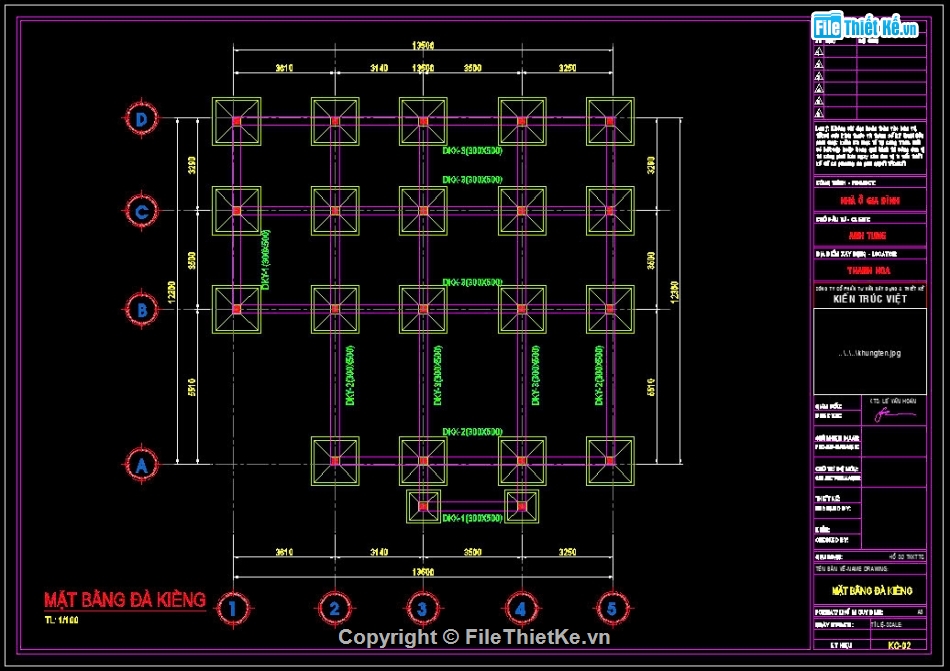Select the "3250" dimension above the plan
950x671 pixels.
(567, 68)
